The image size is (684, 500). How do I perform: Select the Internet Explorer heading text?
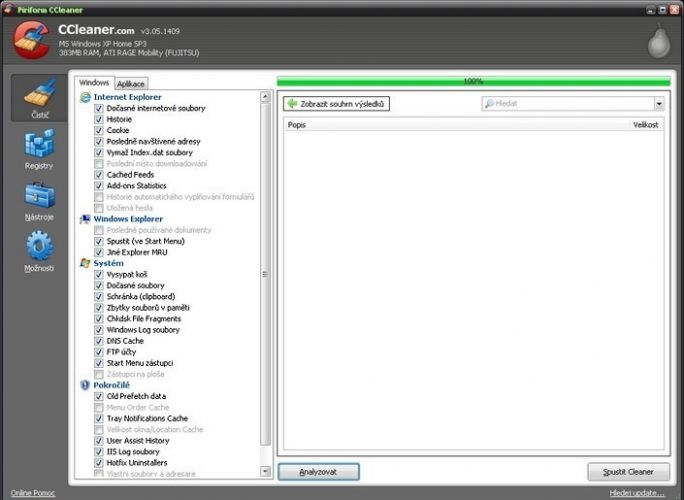tap(127, 97)
